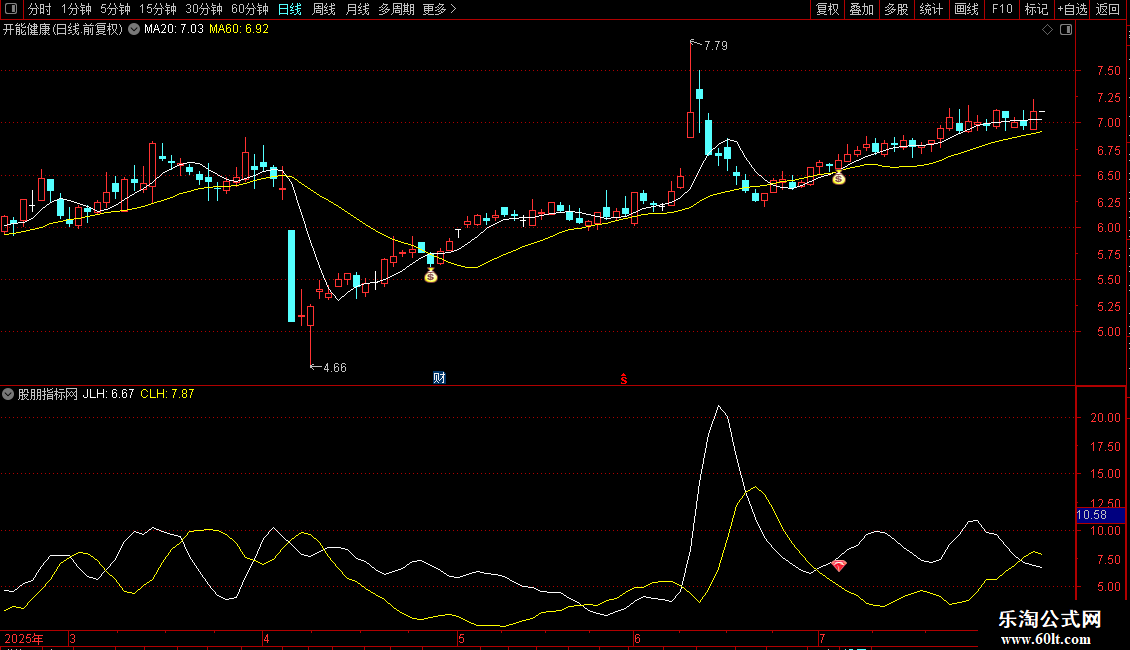Click the 20.00 indicator axis label
This screenshot has width=1130, height=650.
(1105, 418)
